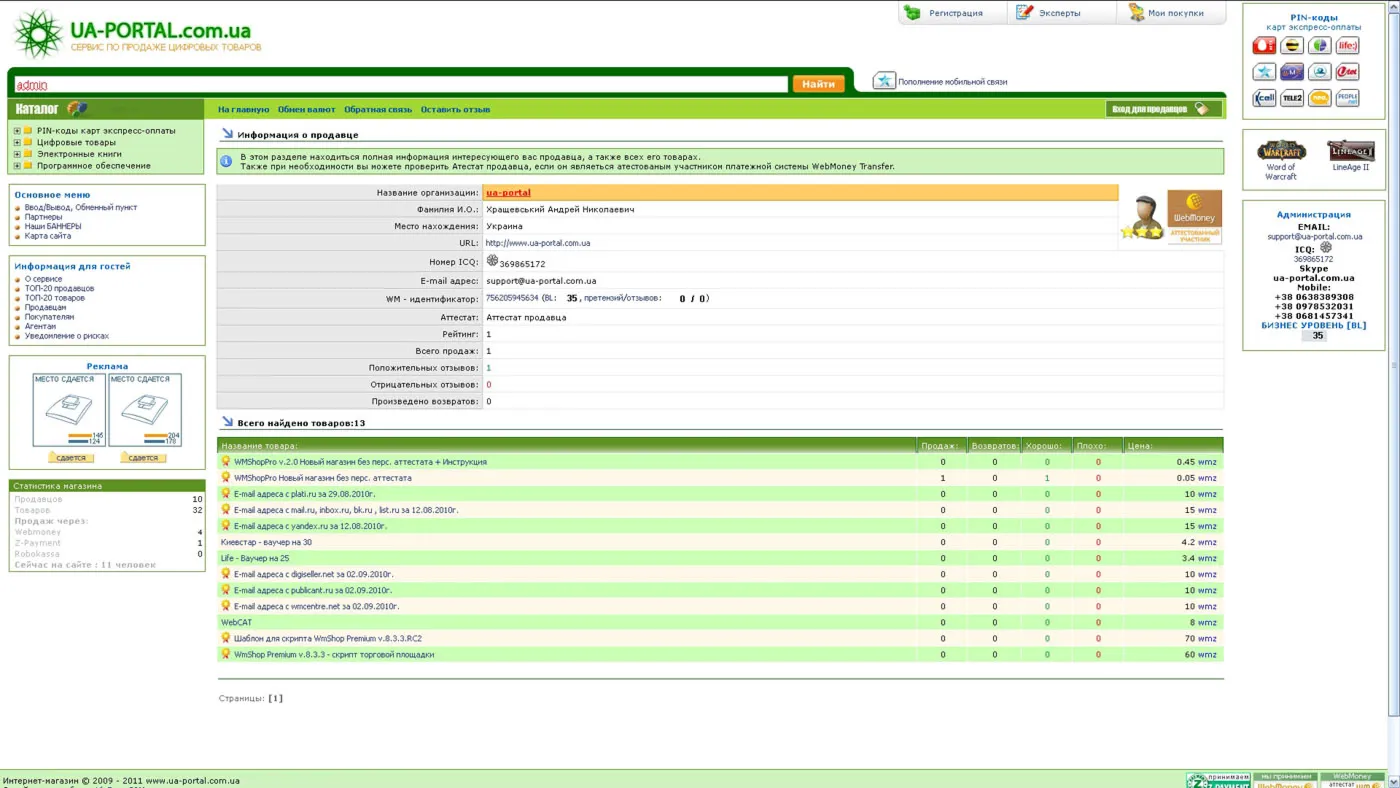Screen dimensions: 1400x788
Task: Click the first МЕСТО СДАЕТСЯ ad thumbnail
Action: click(69, 410)
